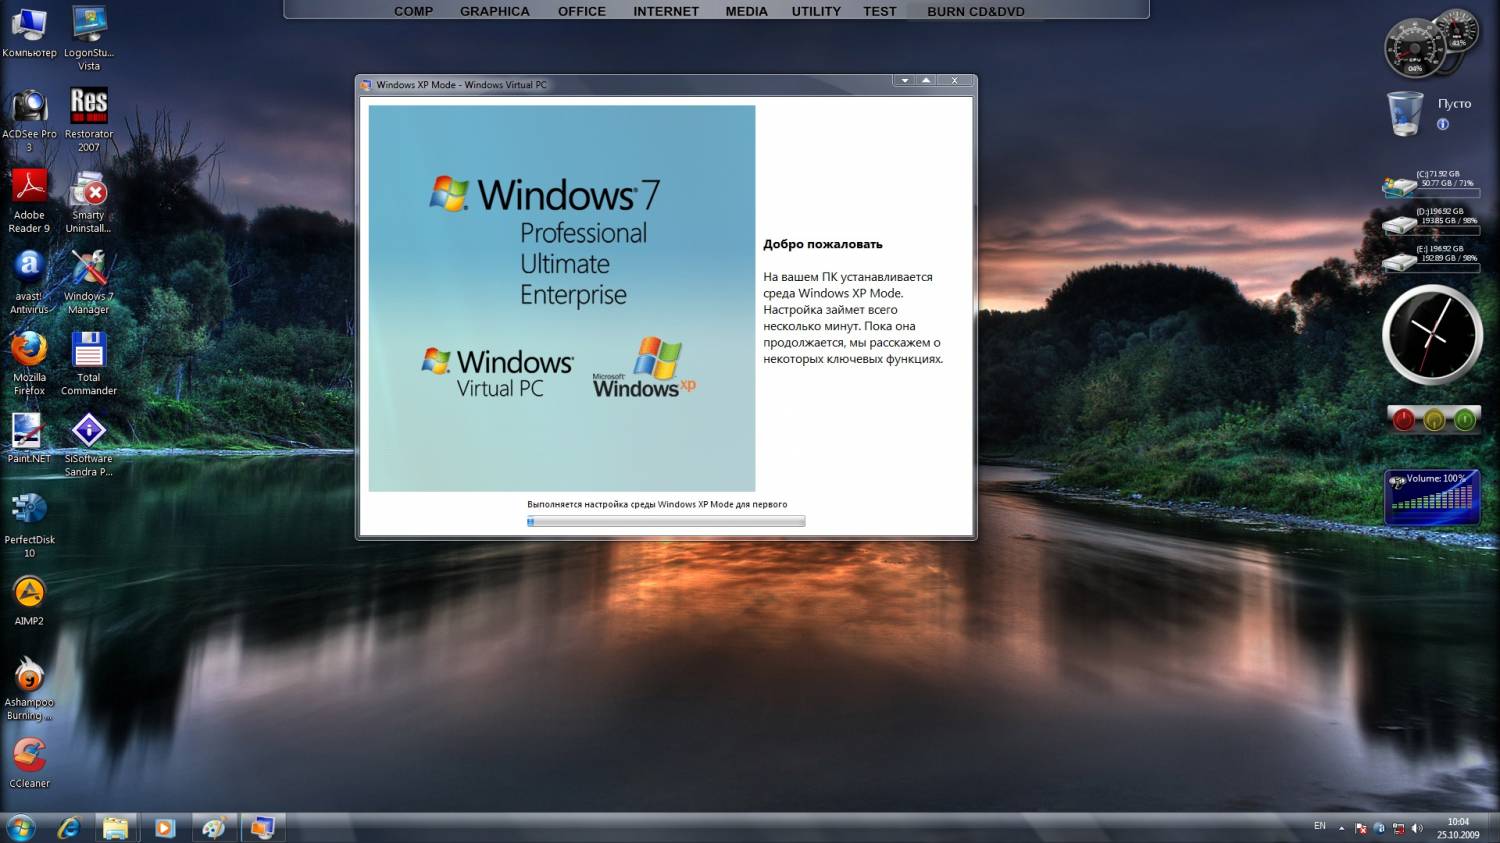Launch Adobe Reader 9 shortcut
Screen dimensions: 1500x843
point(29,200)
